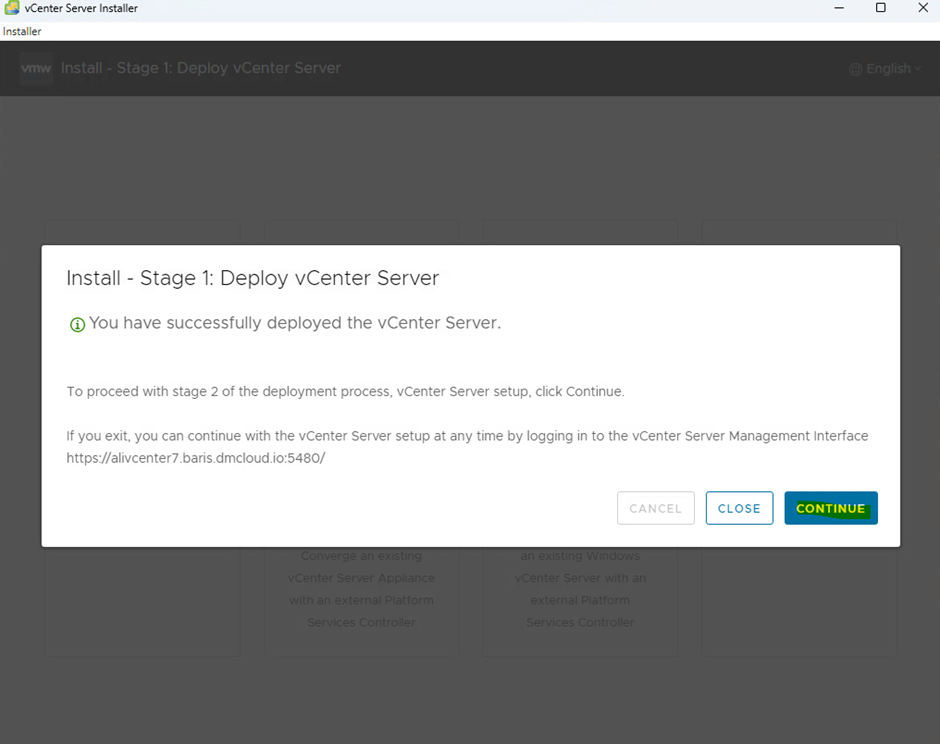Click the 'To proceed with stage 2' instruction text

[x=345, y=391]
